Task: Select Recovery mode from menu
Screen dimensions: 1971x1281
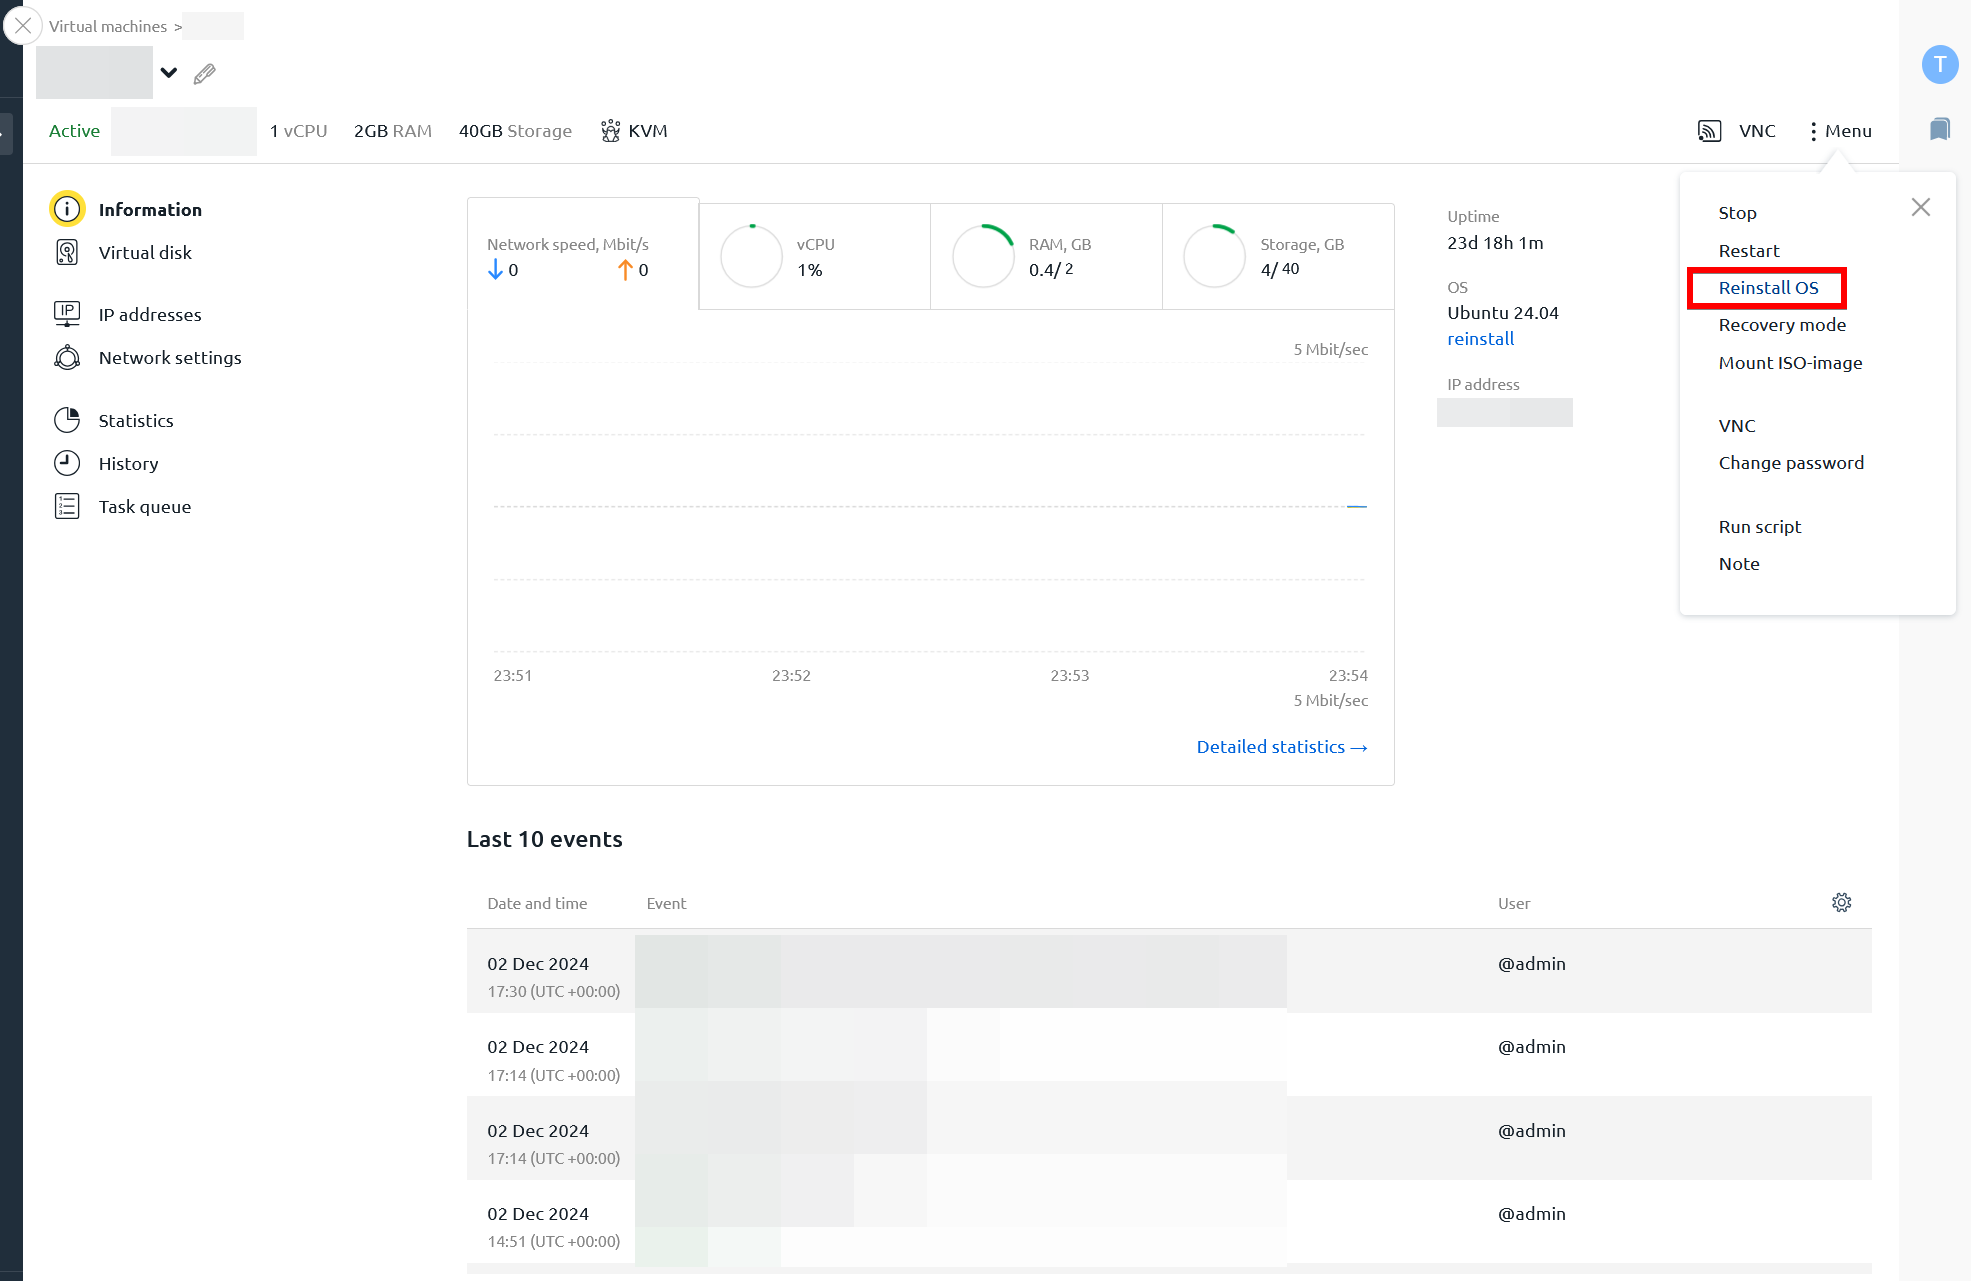Action: tap(1781, 323)
